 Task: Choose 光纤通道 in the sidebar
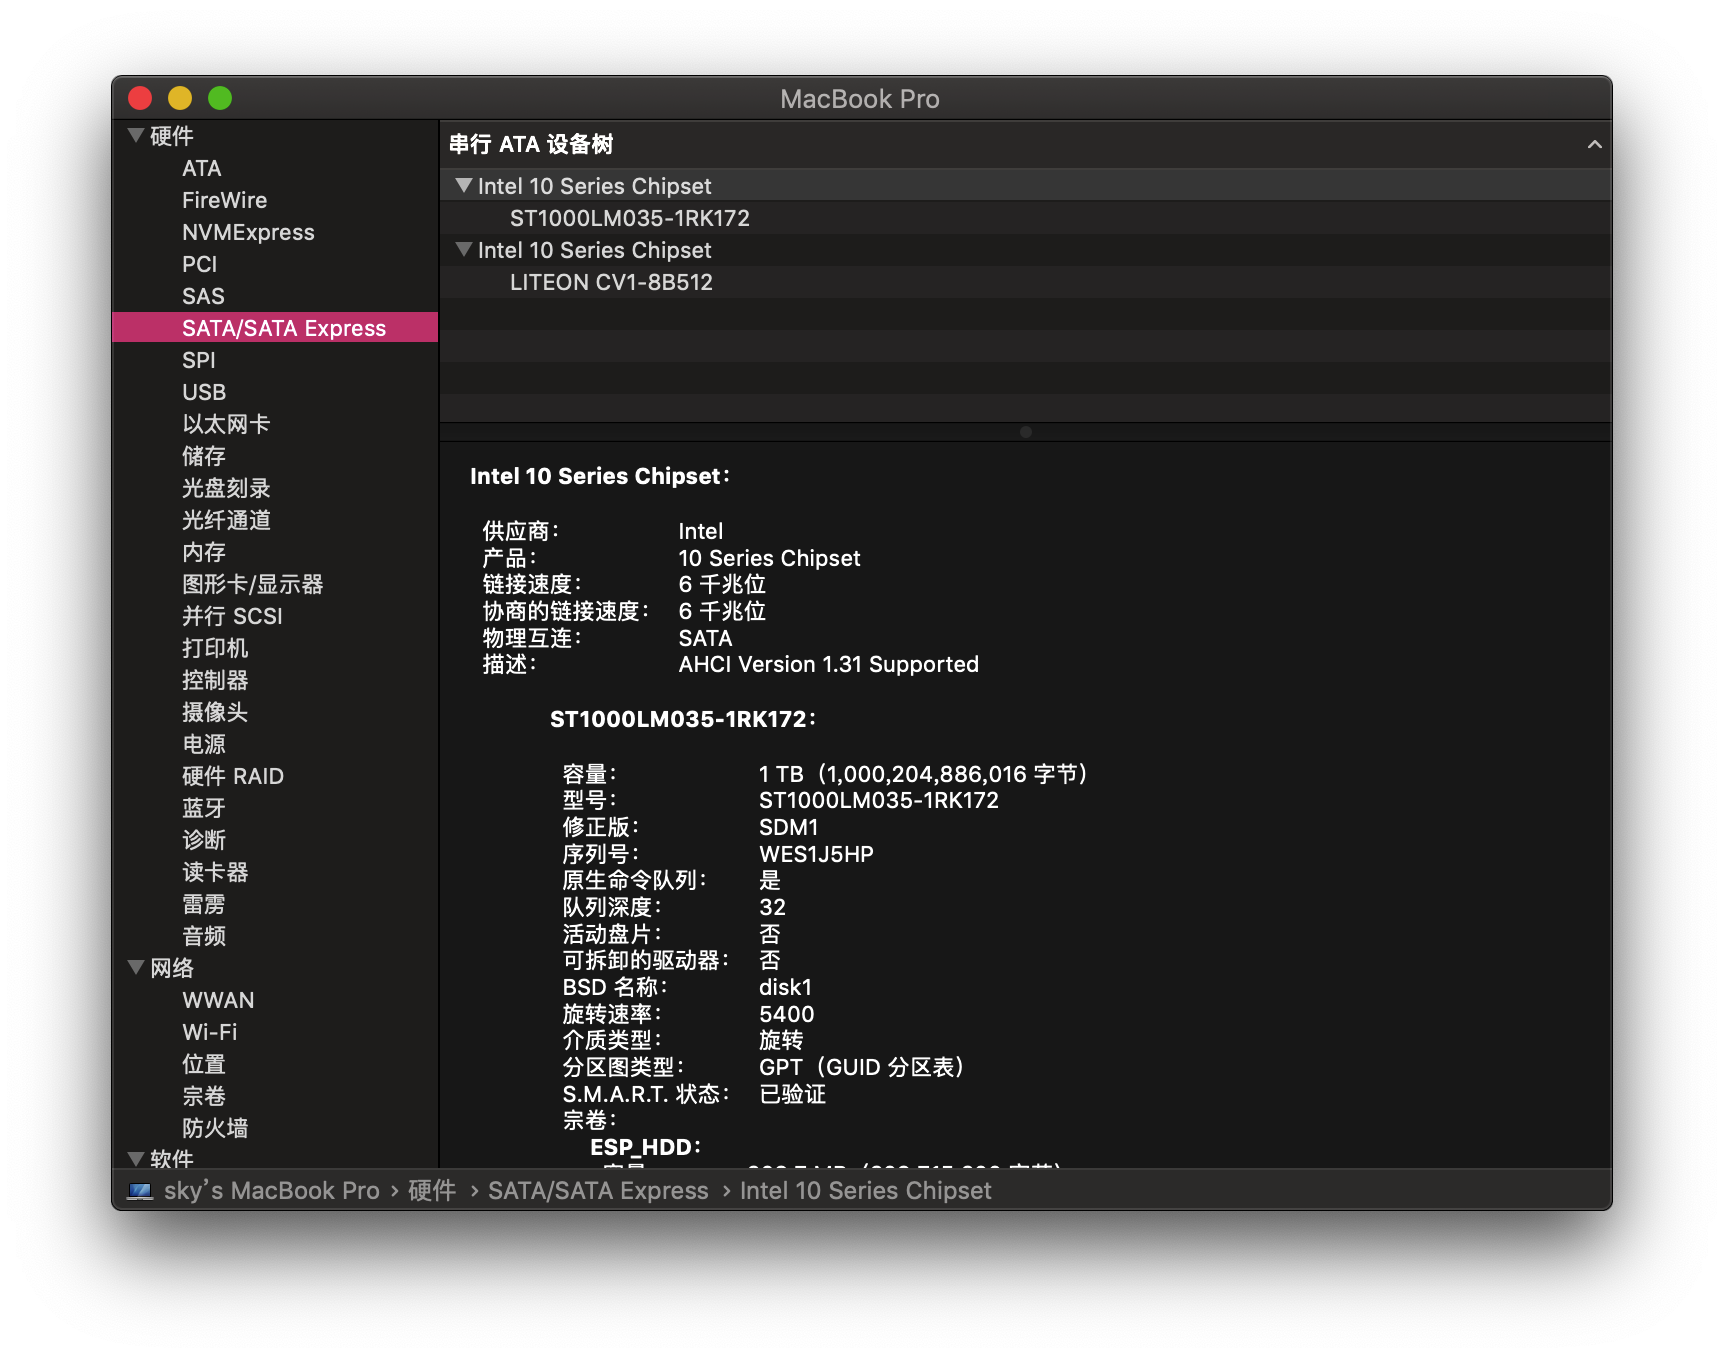point(226,520)
